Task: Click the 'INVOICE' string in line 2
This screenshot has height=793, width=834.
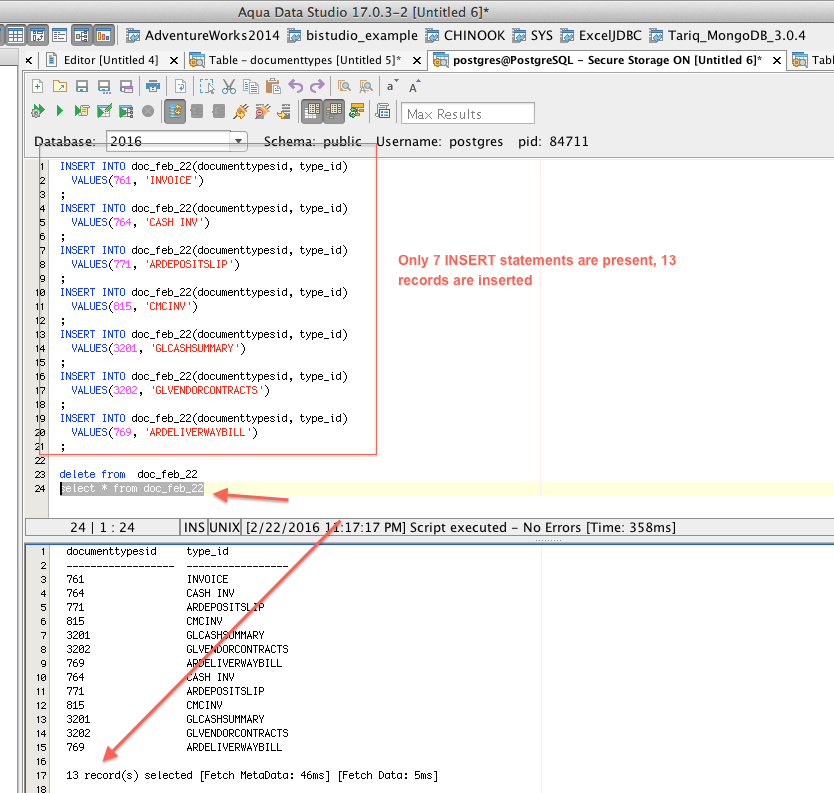Action: [171, 180]
